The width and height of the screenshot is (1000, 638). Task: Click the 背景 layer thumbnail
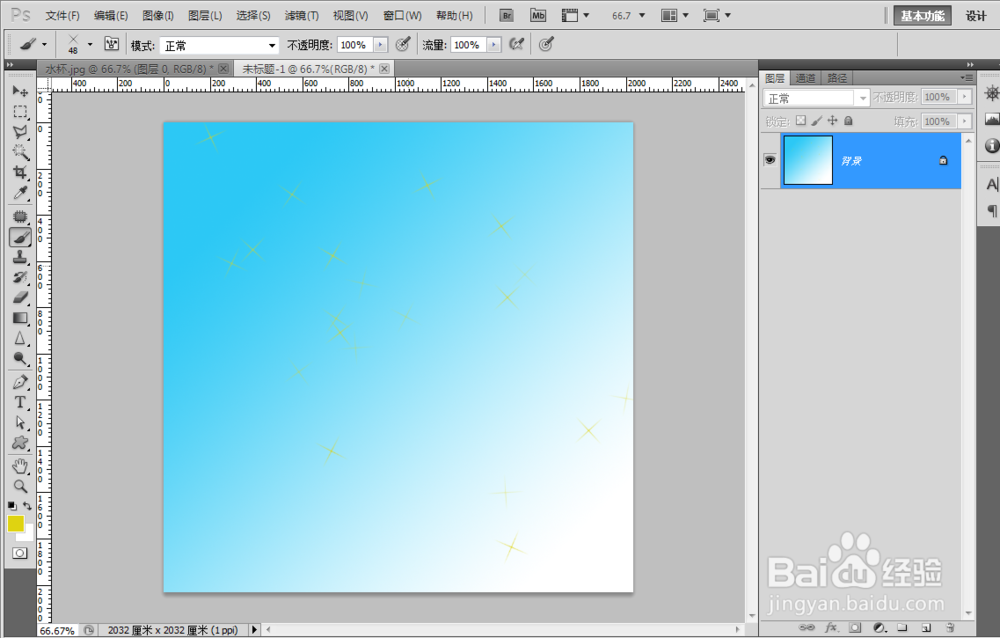coord(807,160)
